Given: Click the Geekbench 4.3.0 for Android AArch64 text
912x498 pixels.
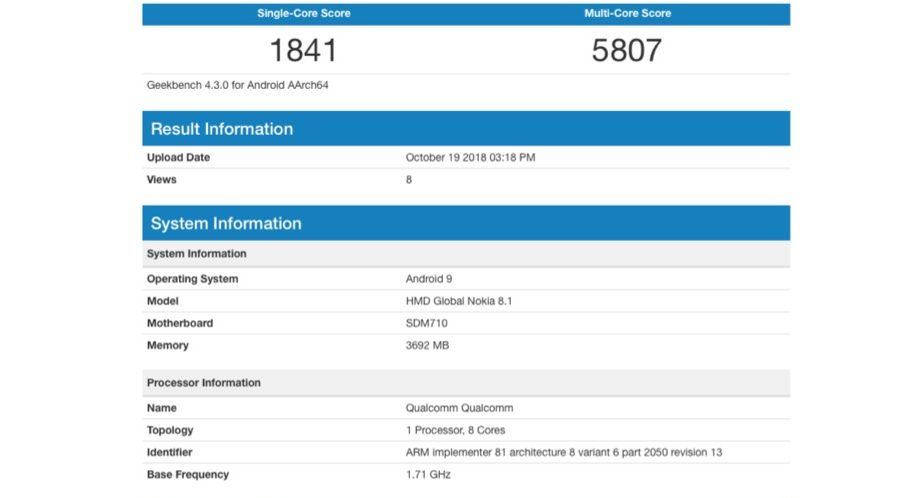Looking at the screenshot, I should (238, 85).
